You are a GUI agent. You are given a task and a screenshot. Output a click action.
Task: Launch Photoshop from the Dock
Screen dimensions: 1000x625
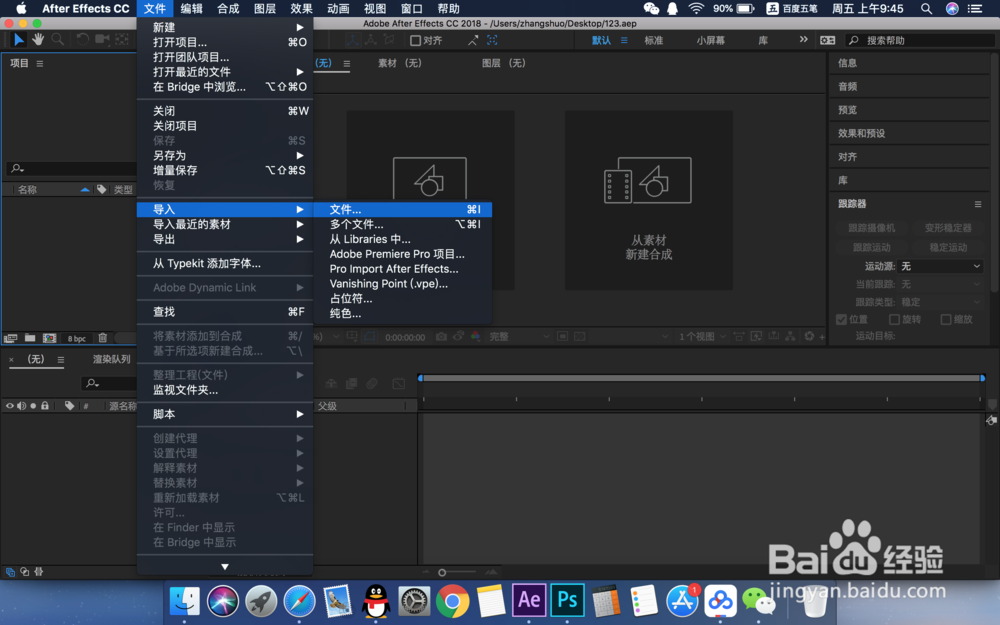click(567, 601)
